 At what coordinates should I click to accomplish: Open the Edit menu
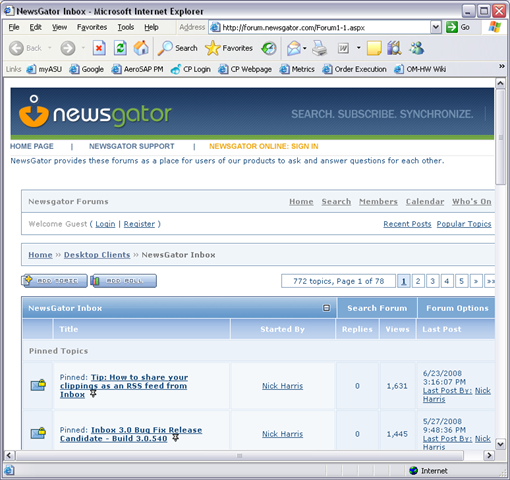tap(35, 27)
